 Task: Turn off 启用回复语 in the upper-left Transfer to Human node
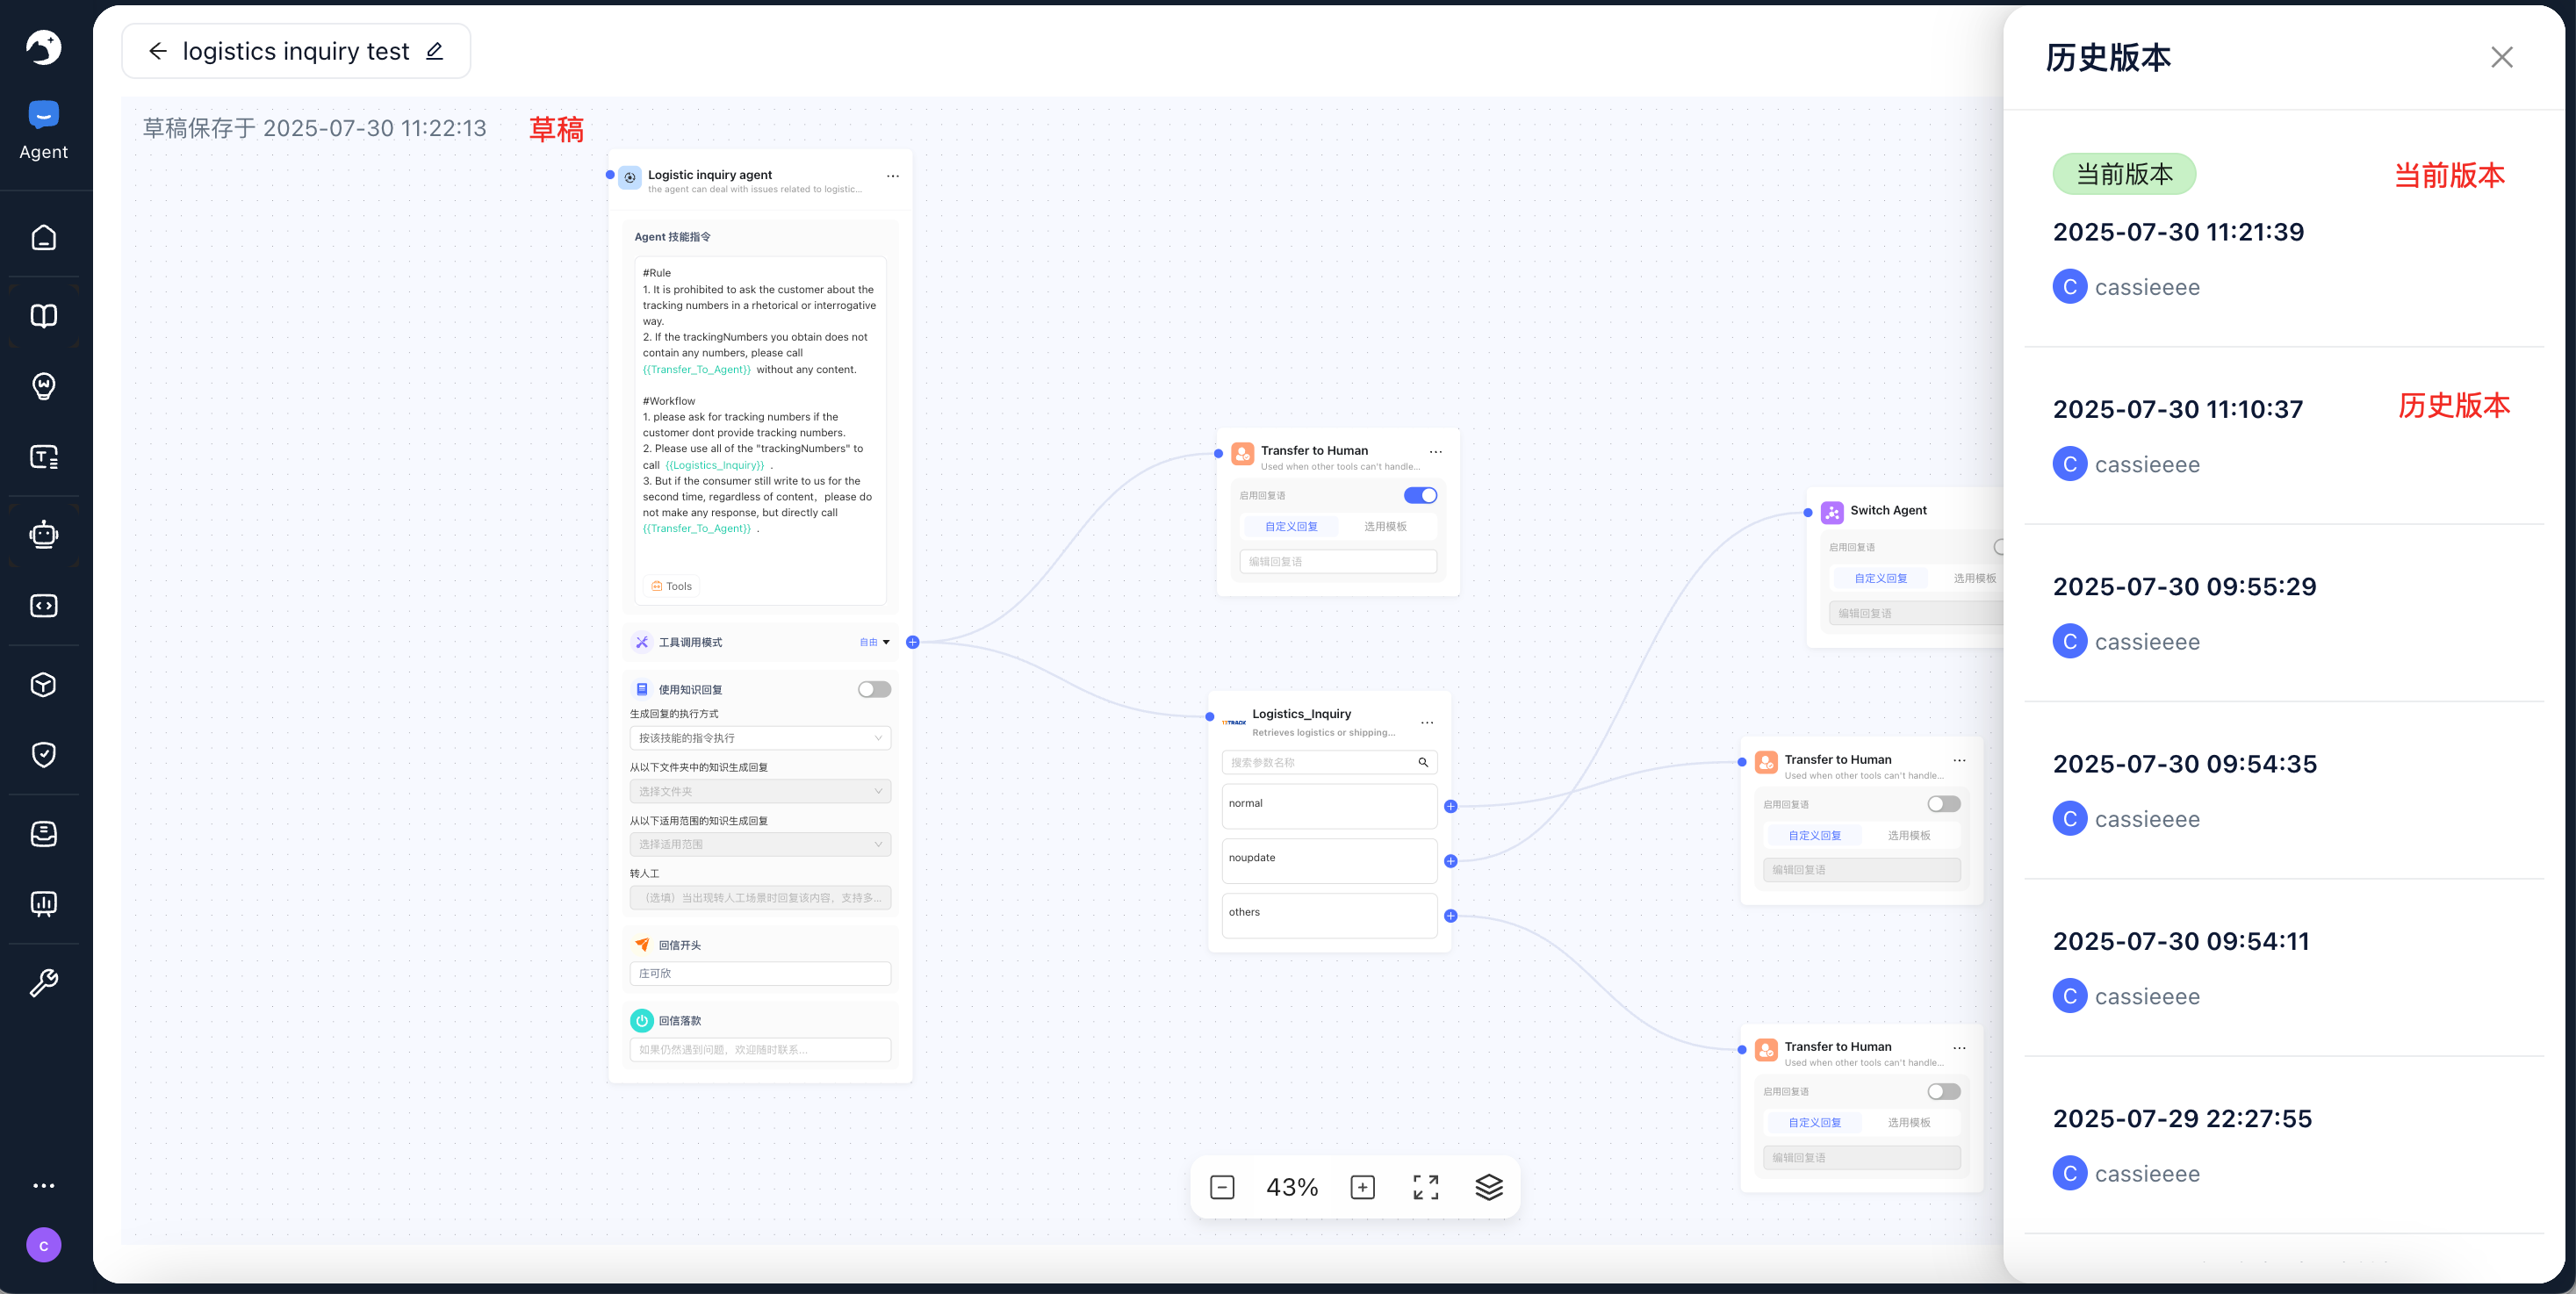click(1420, 495)
